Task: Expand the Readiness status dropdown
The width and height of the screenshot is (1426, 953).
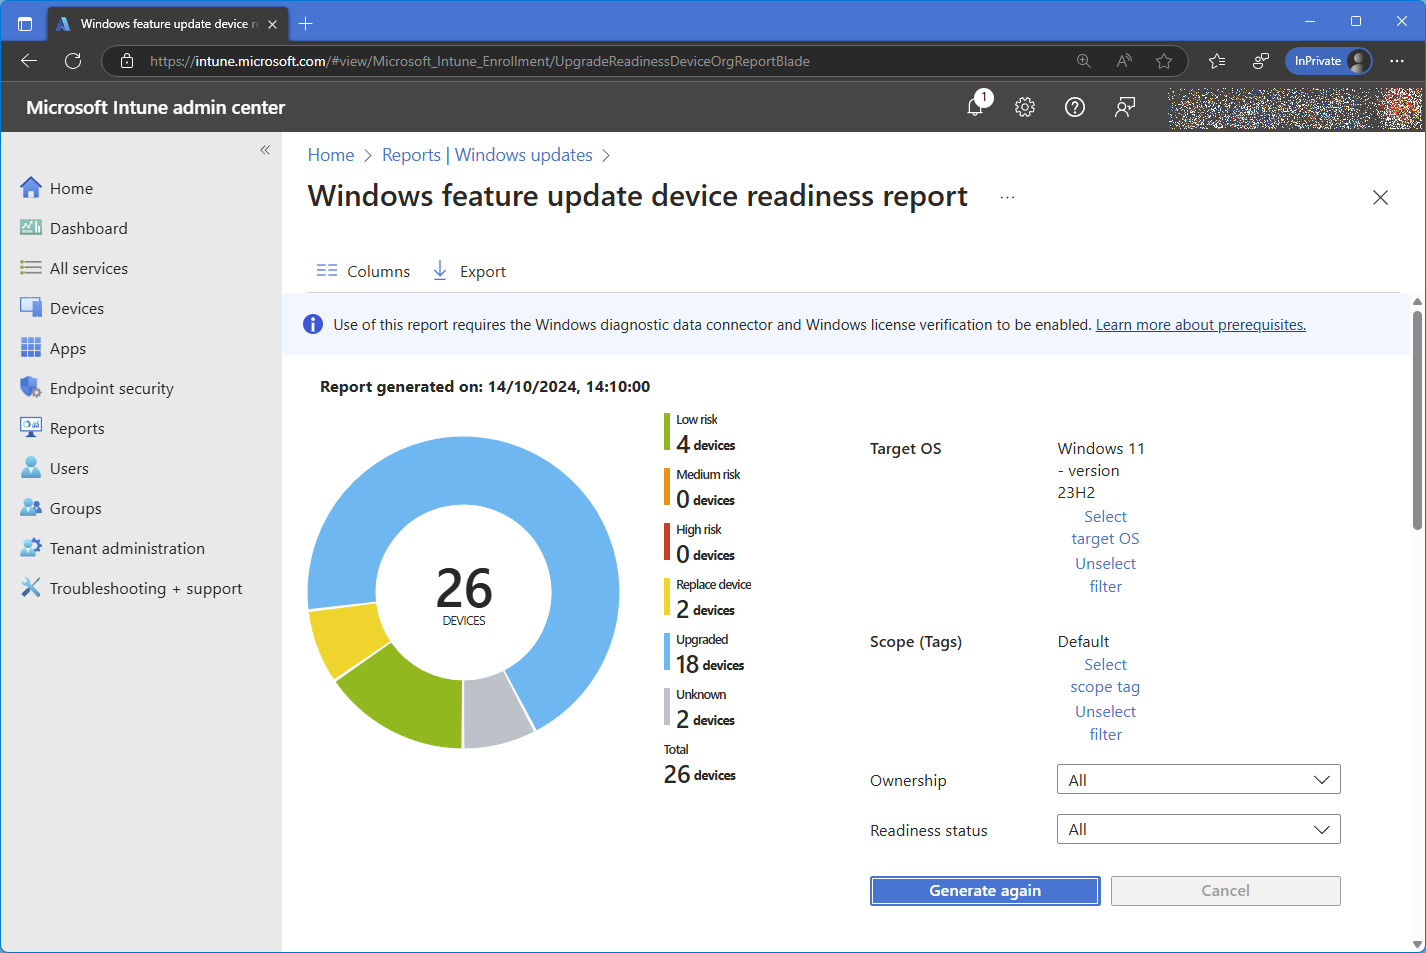Action: coord(1198,829)
